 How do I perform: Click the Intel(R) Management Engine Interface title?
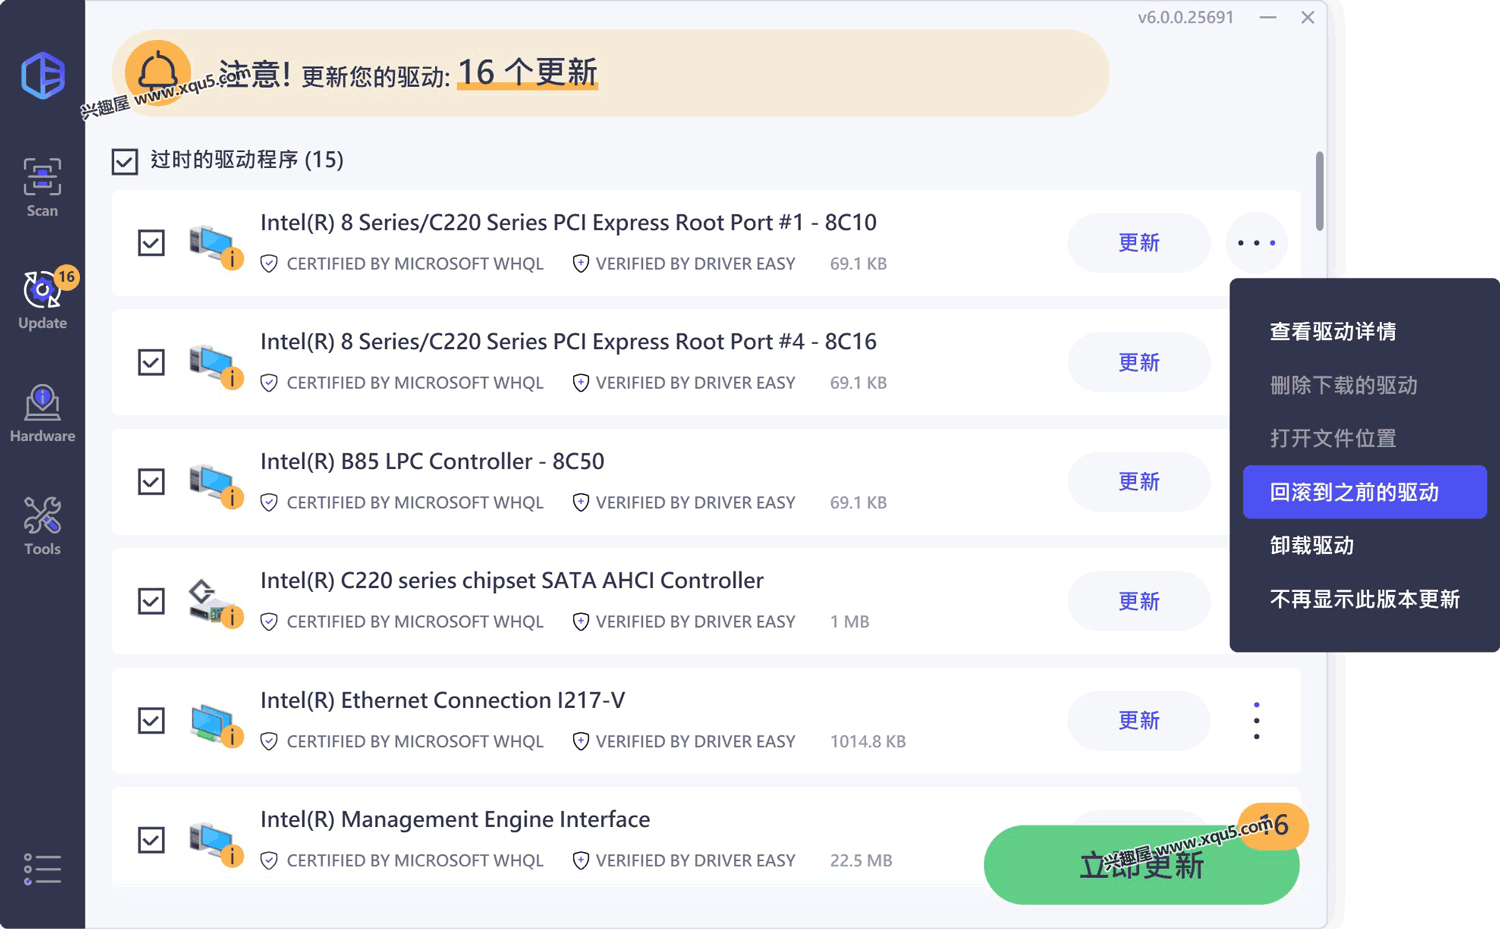455,819
